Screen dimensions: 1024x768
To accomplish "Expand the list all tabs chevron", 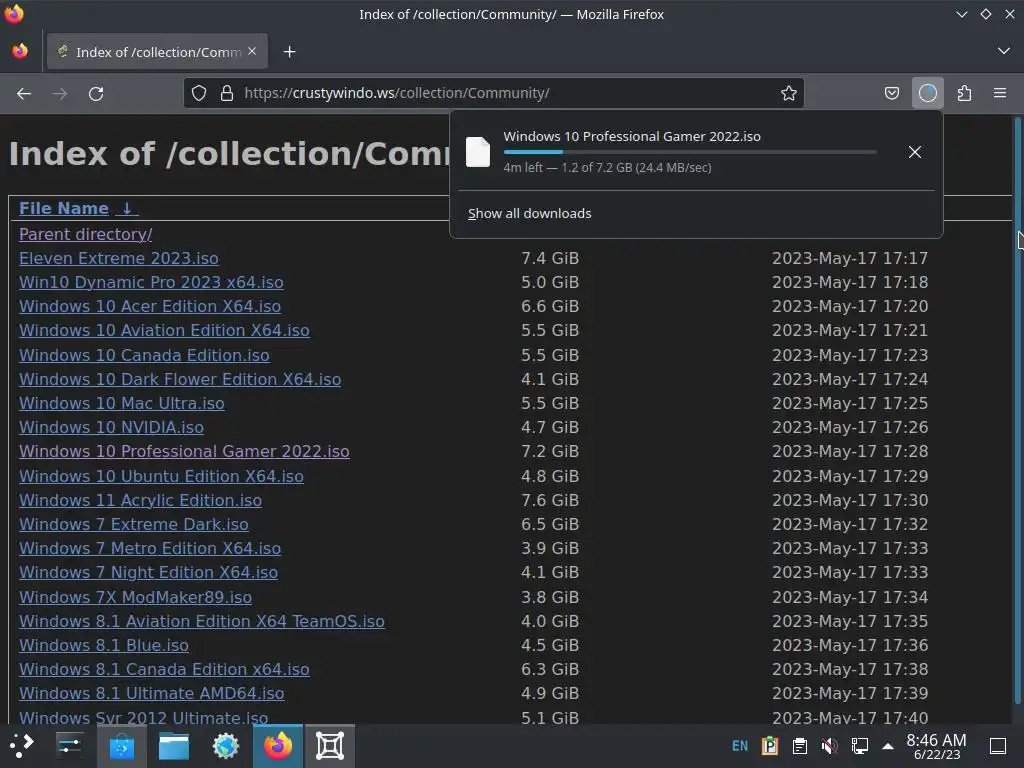I will pos(1004,51).
